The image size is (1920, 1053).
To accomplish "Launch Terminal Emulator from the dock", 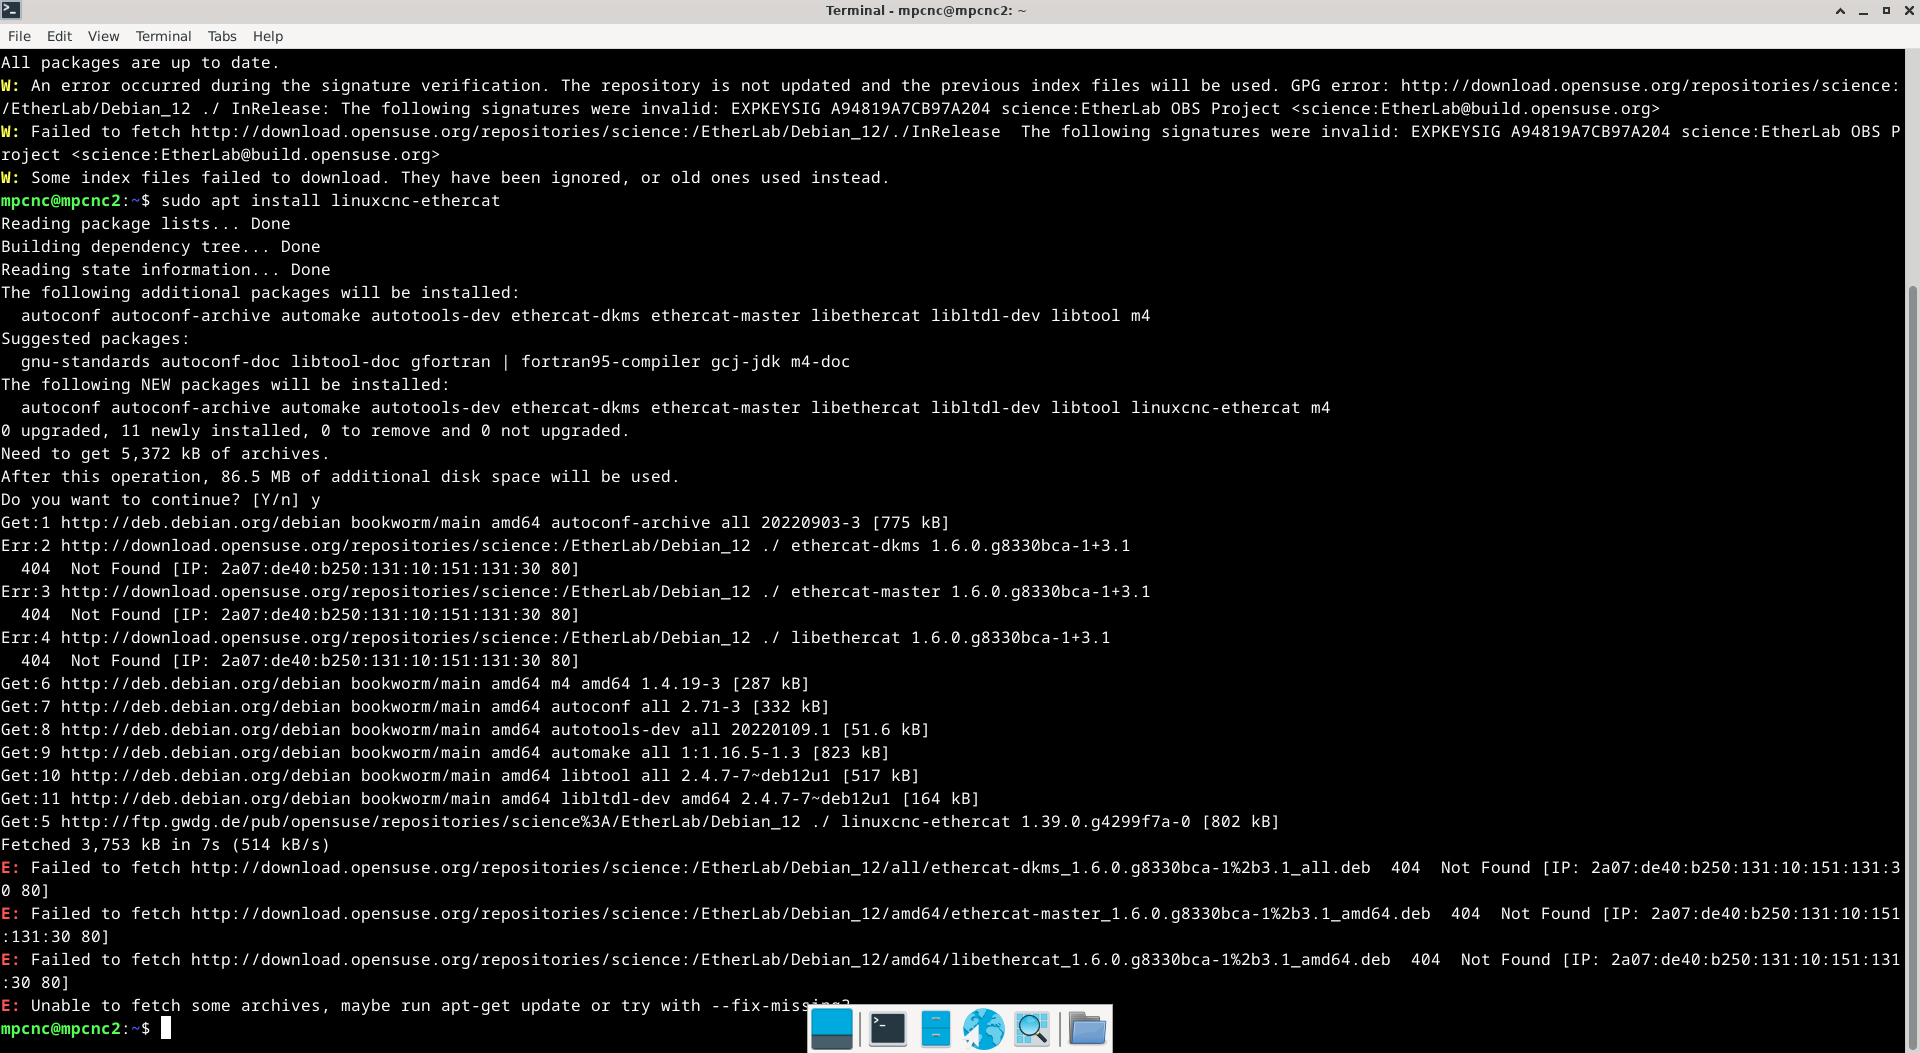I will (887, 1029).
